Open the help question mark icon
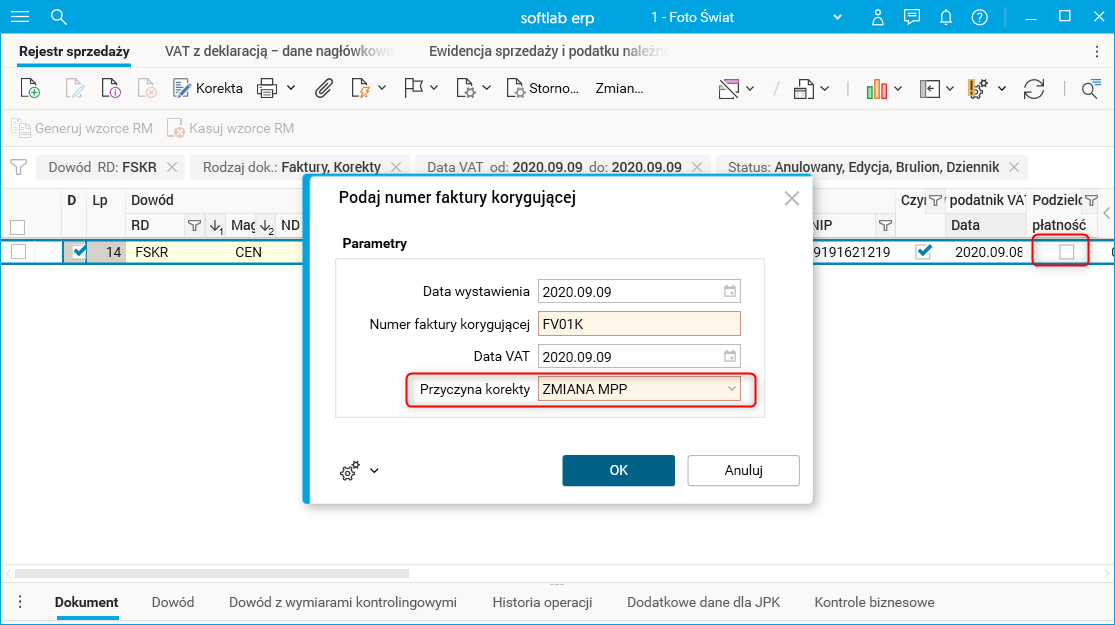The height and width of the screenshot is (625, 1115). point(980,17)
